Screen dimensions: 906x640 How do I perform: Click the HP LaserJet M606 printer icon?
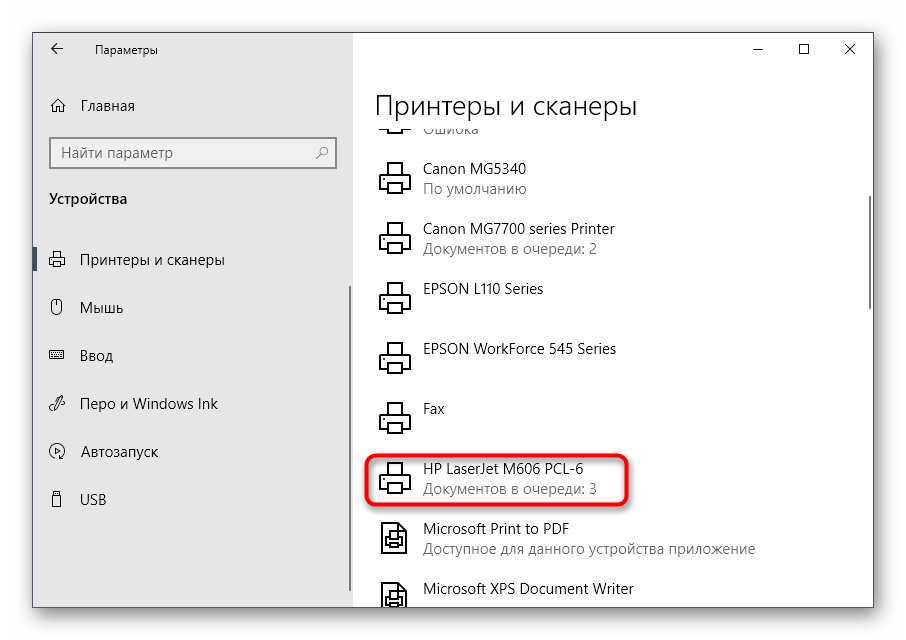click(395, 478)
